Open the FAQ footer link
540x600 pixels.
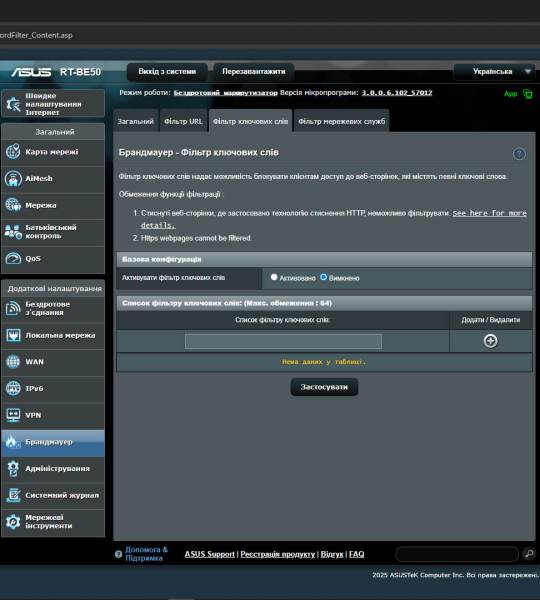click(357, 554)
